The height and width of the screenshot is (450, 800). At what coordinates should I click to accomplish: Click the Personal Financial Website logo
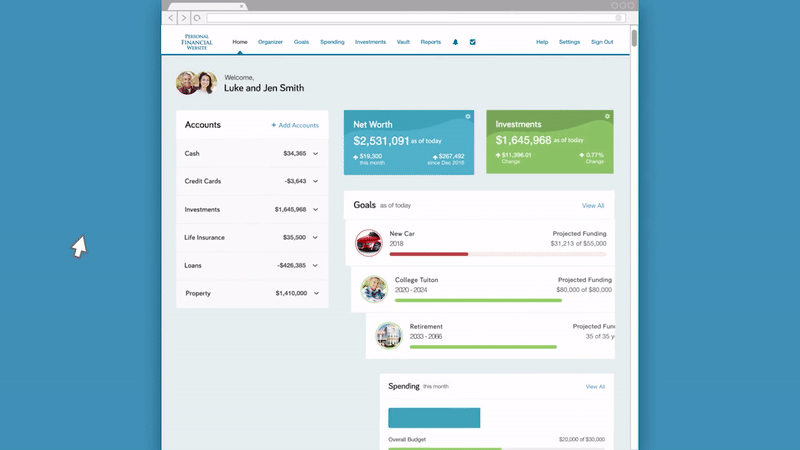click(196, 42)
